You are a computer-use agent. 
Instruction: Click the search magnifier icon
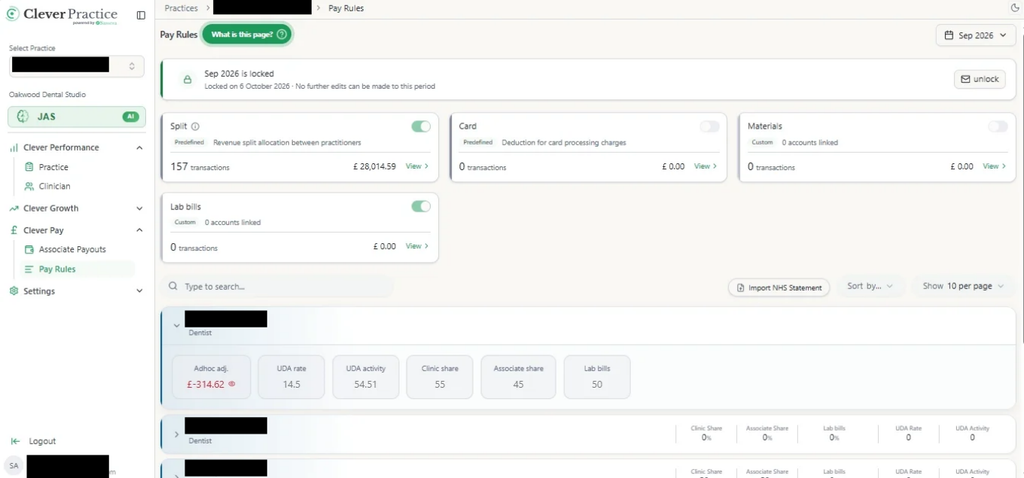[172, 287]
